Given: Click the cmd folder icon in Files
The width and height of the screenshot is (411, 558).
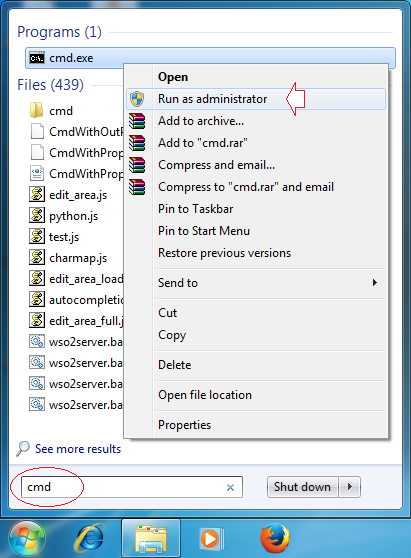Looking at the screenshot, I should click(36, 111).
